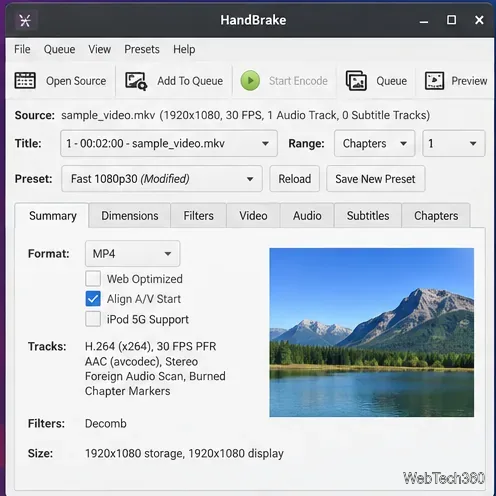This screenshot has height=496, width=496.
Task: Switch to the Dimensions tab
Action: (x=130, y=216)
